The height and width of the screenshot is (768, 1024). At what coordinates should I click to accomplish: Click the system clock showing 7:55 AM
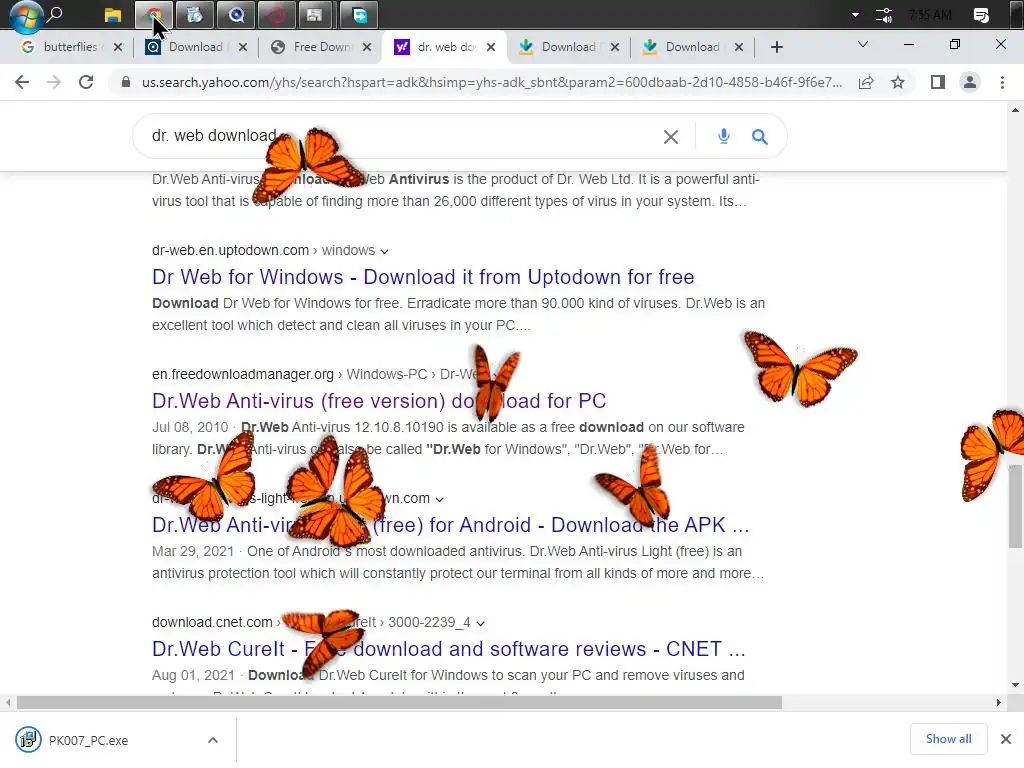(x=930, y=15)
